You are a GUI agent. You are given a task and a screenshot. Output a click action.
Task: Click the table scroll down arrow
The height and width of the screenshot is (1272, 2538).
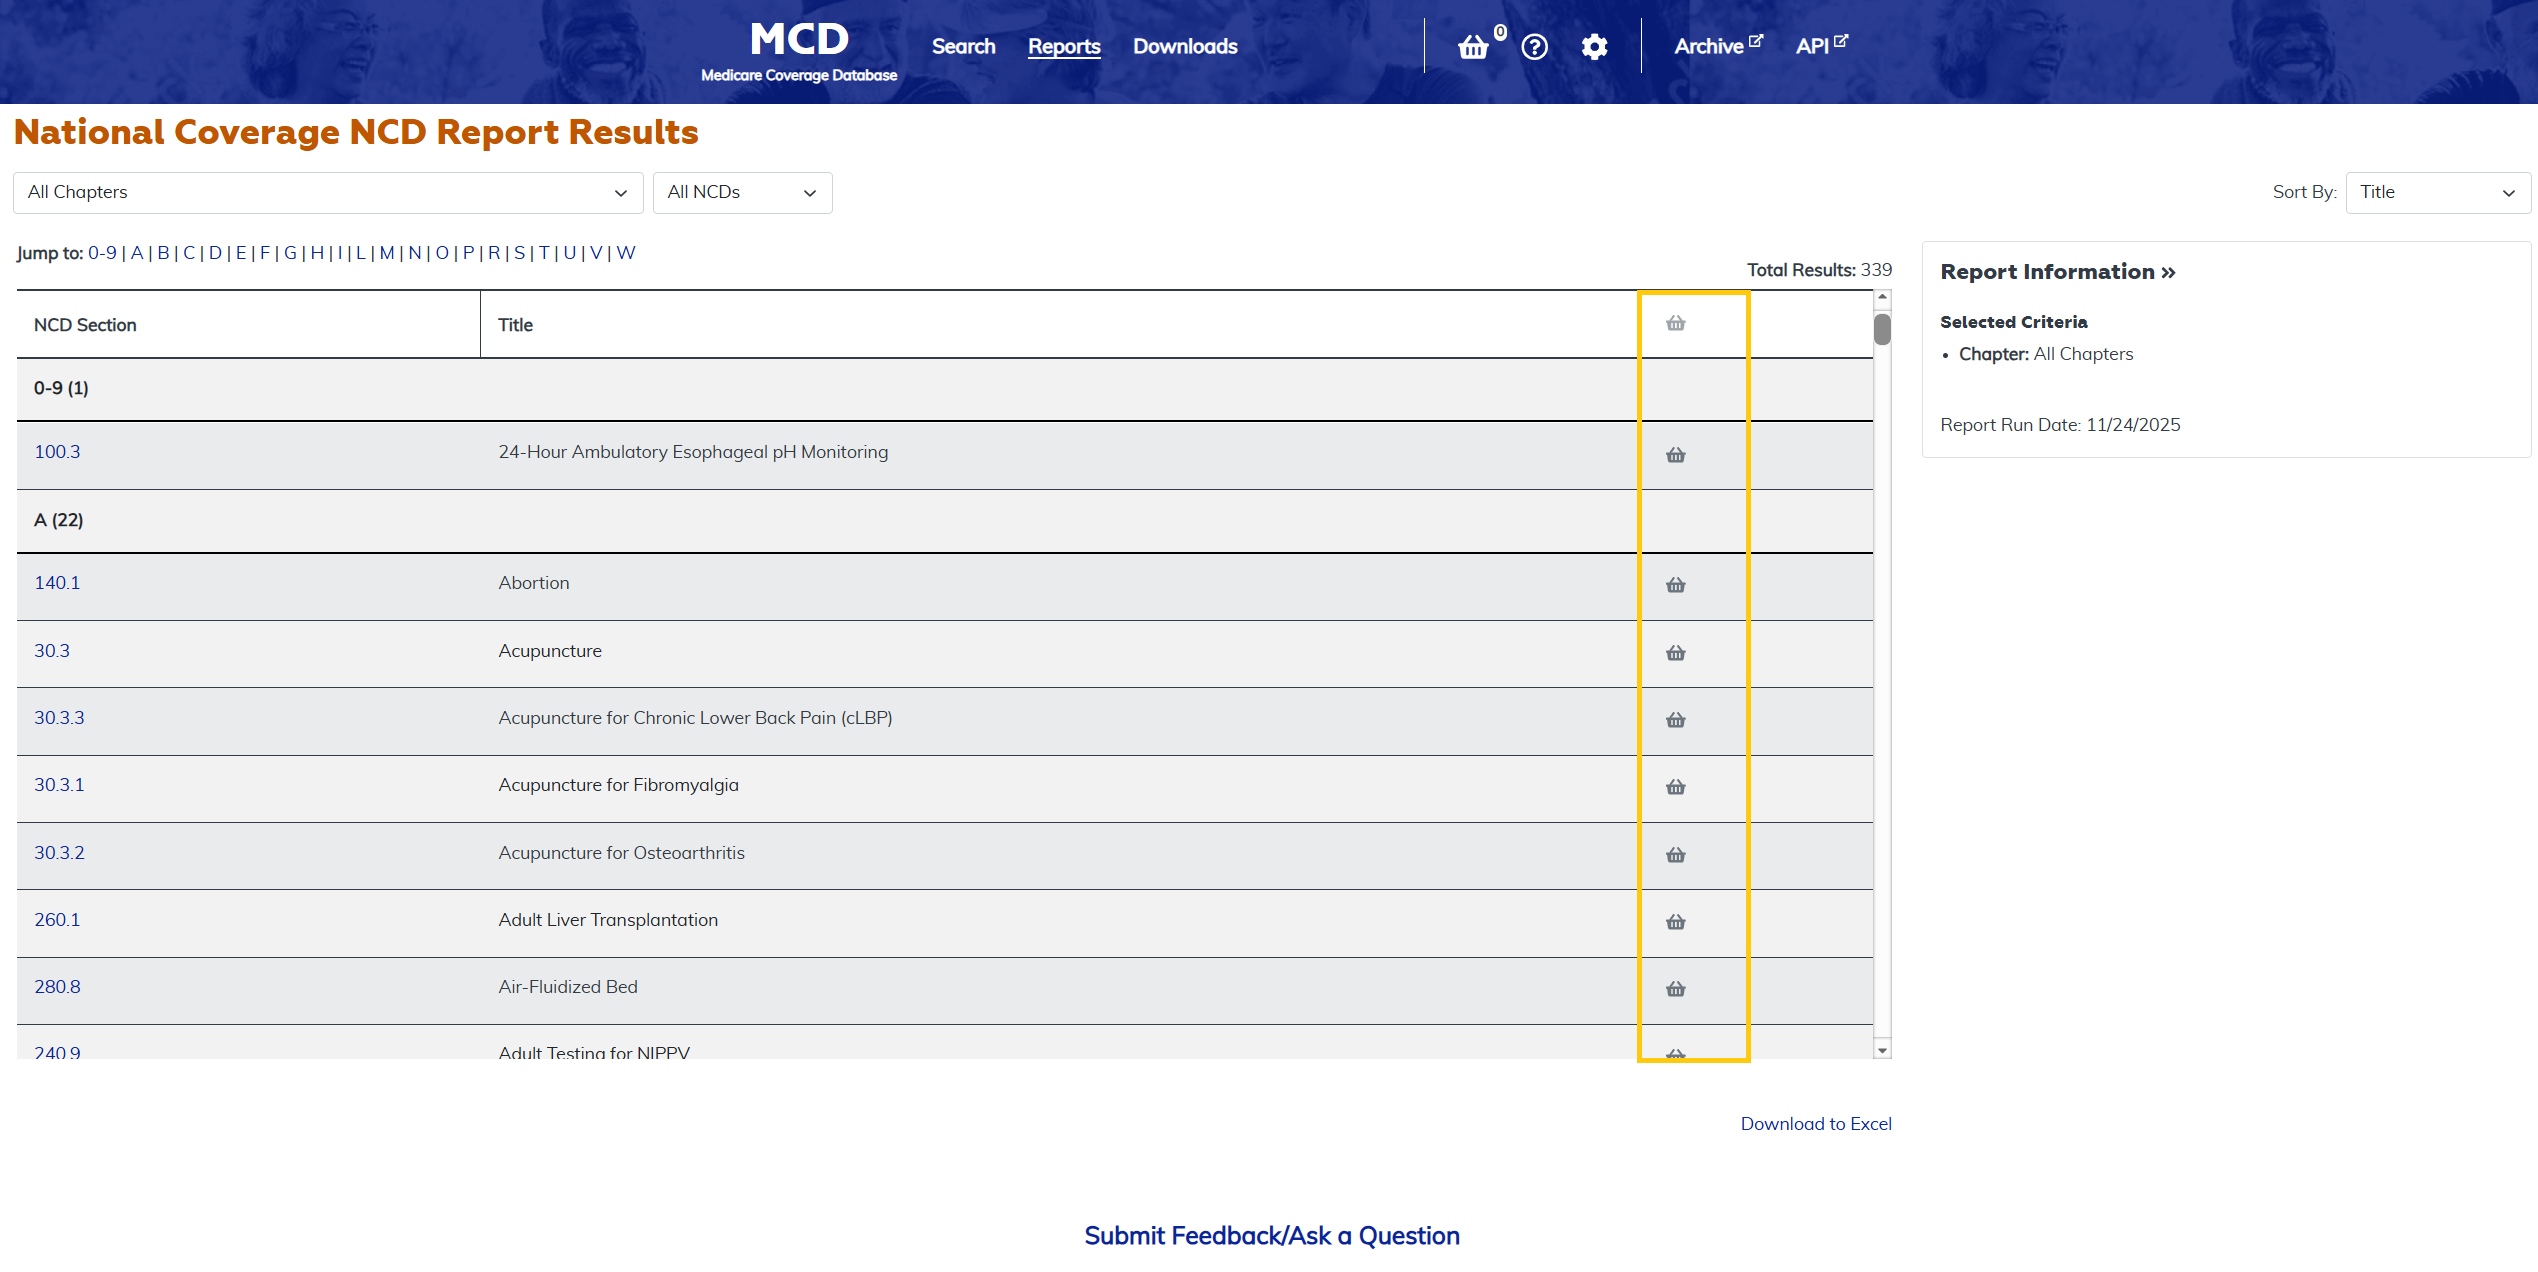[1882, 1050]
